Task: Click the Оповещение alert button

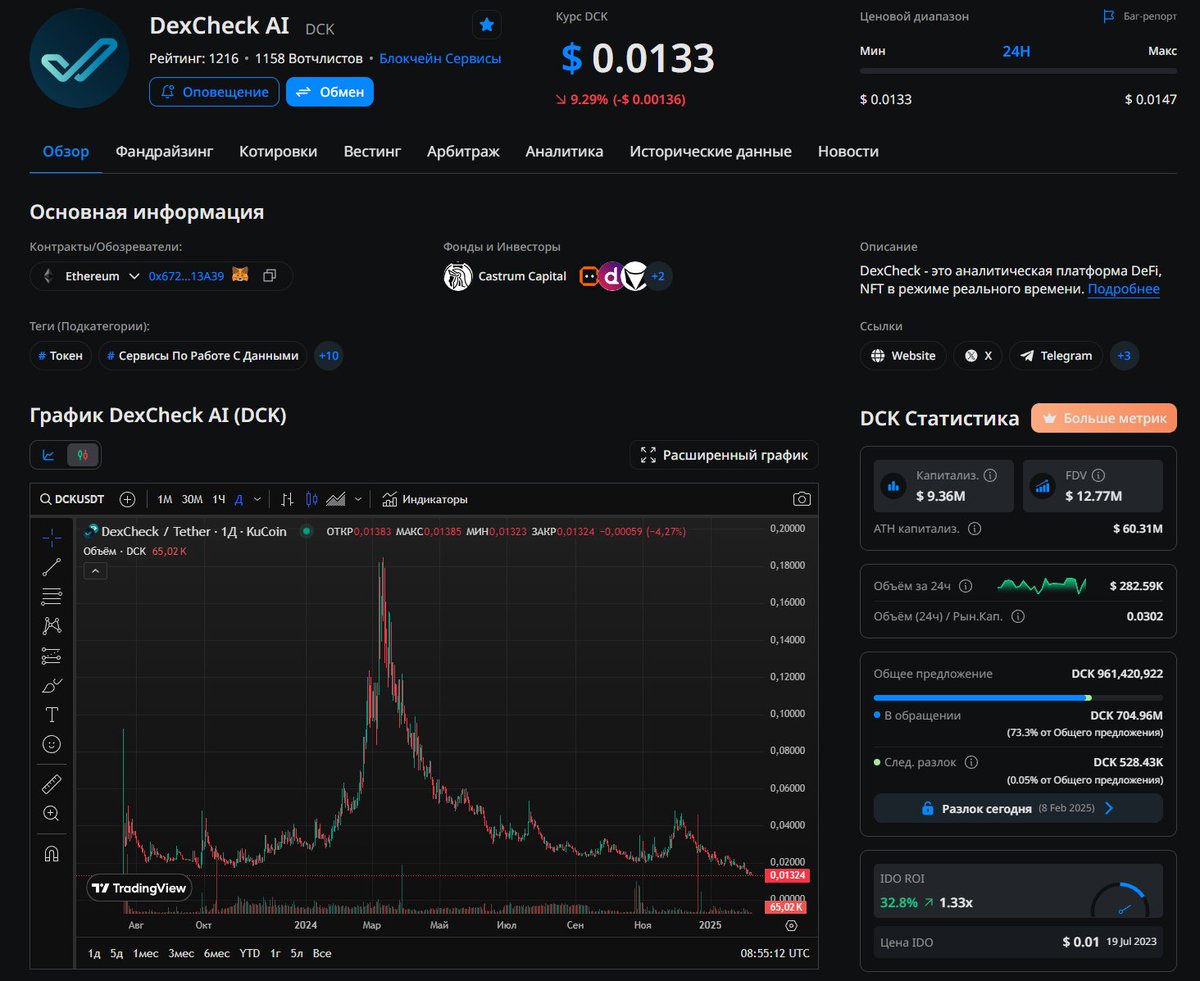Action: point(214,92)
